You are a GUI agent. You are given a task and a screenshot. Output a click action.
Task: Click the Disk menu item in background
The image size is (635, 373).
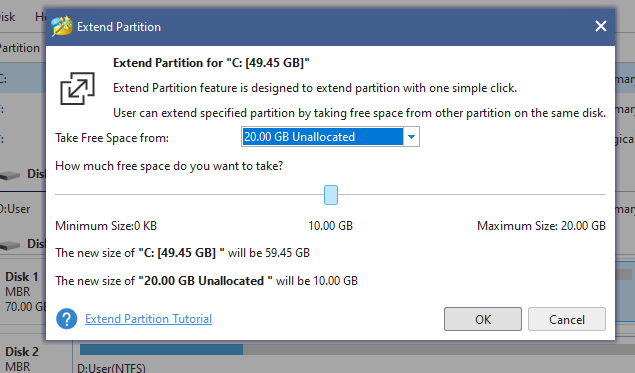point(8,17)
